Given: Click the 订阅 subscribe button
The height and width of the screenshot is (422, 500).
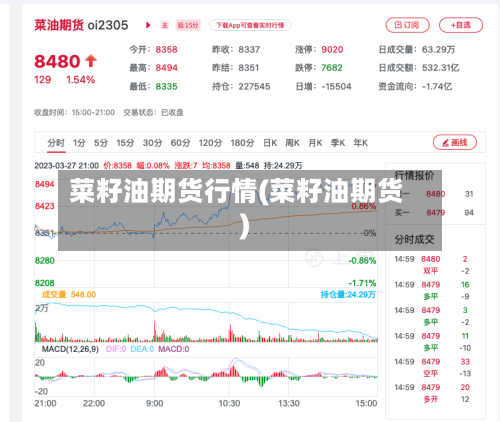Looking at the screenshot, I should (407, 25).
